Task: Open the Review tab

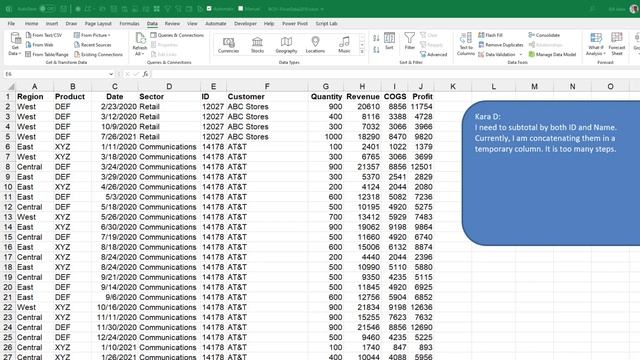Action: tap(172, 24)
